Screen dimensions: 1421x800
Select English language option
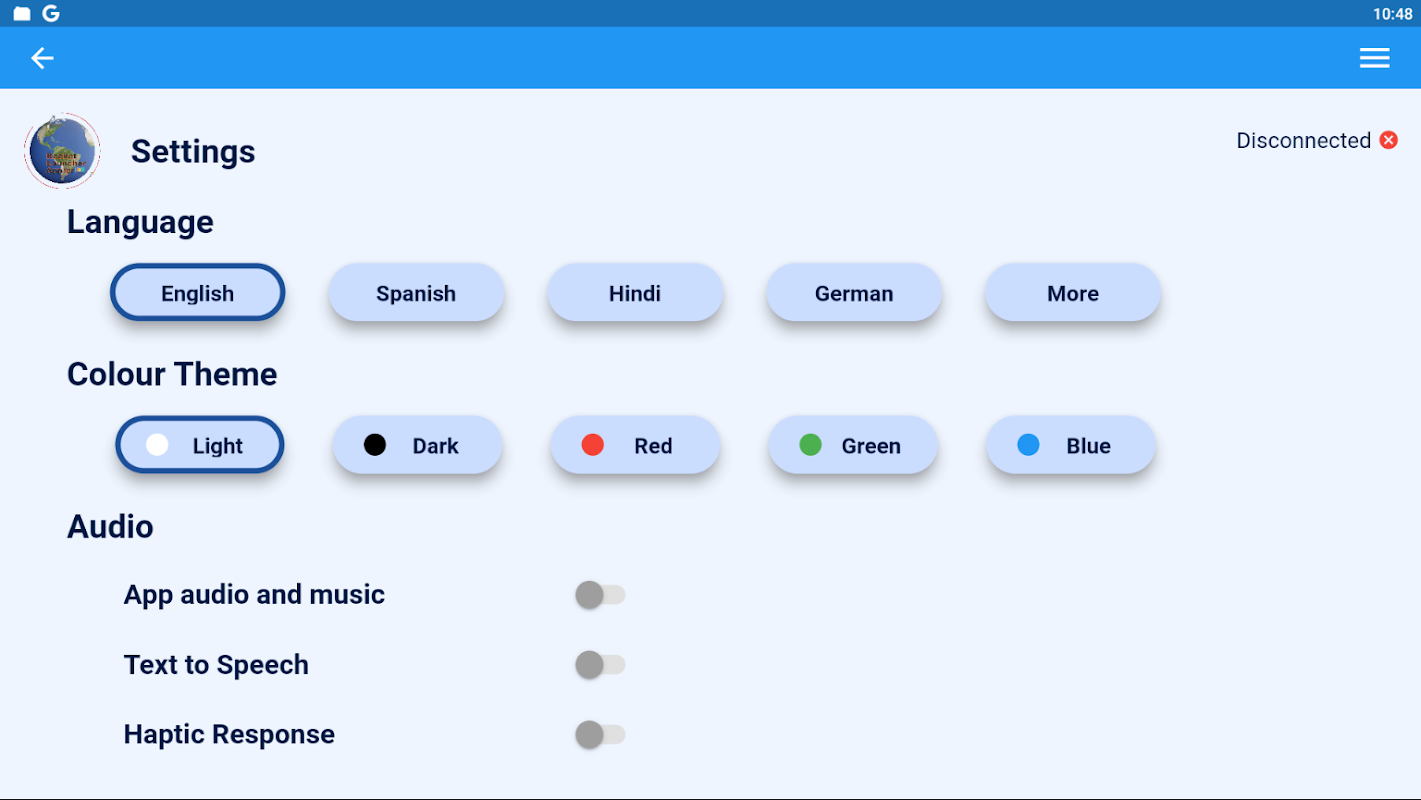(x=198, y=293)
